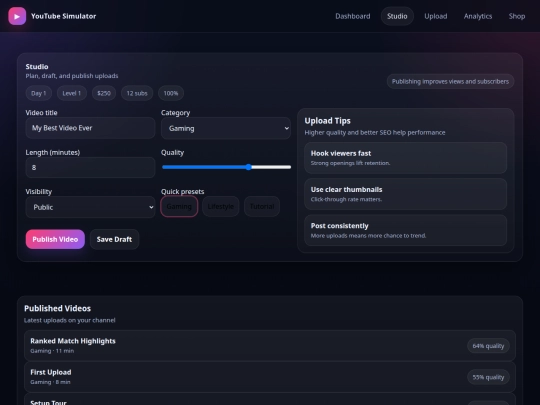Screen dimensions: 540x405
Task: Click into the Length minutes field
Action: pos(90,167)
